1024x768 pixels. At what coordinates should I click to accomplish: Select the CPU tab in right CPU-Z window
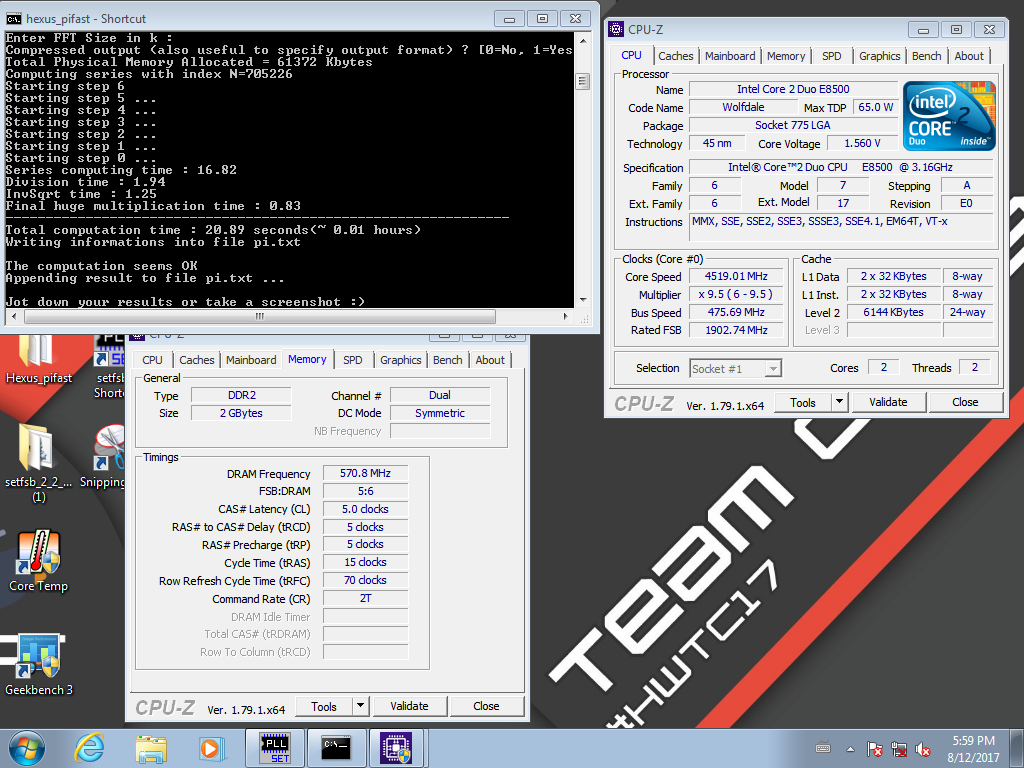click(x=632, y=56)
